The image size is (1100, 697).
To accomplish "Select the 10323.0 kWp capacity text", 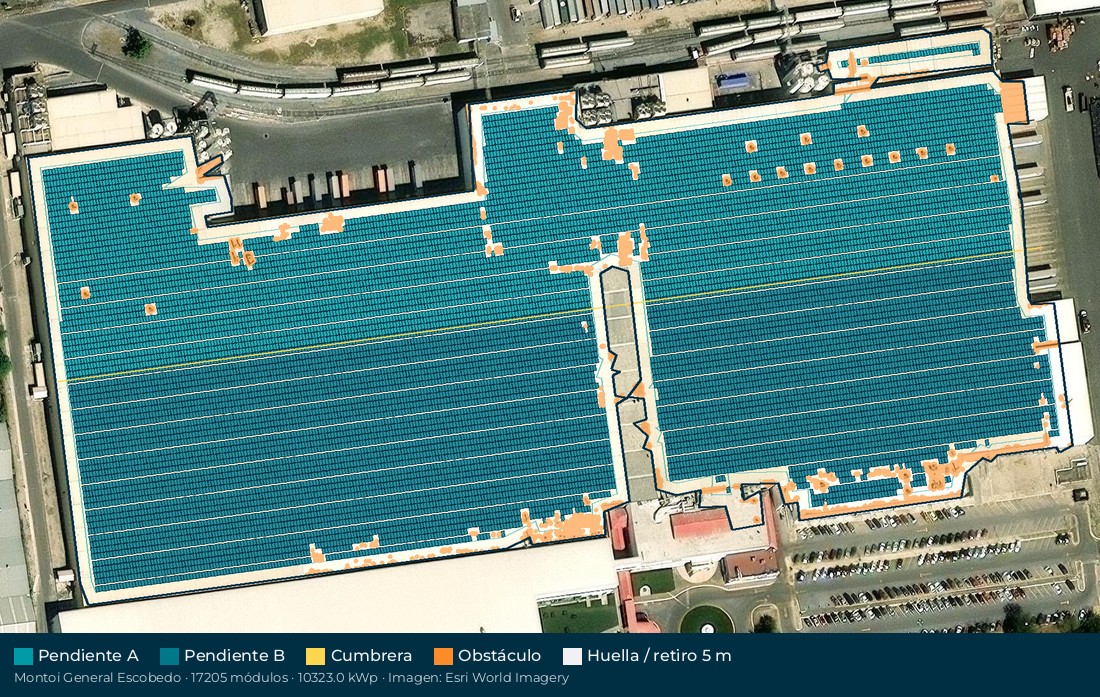I will pos(337,678).
